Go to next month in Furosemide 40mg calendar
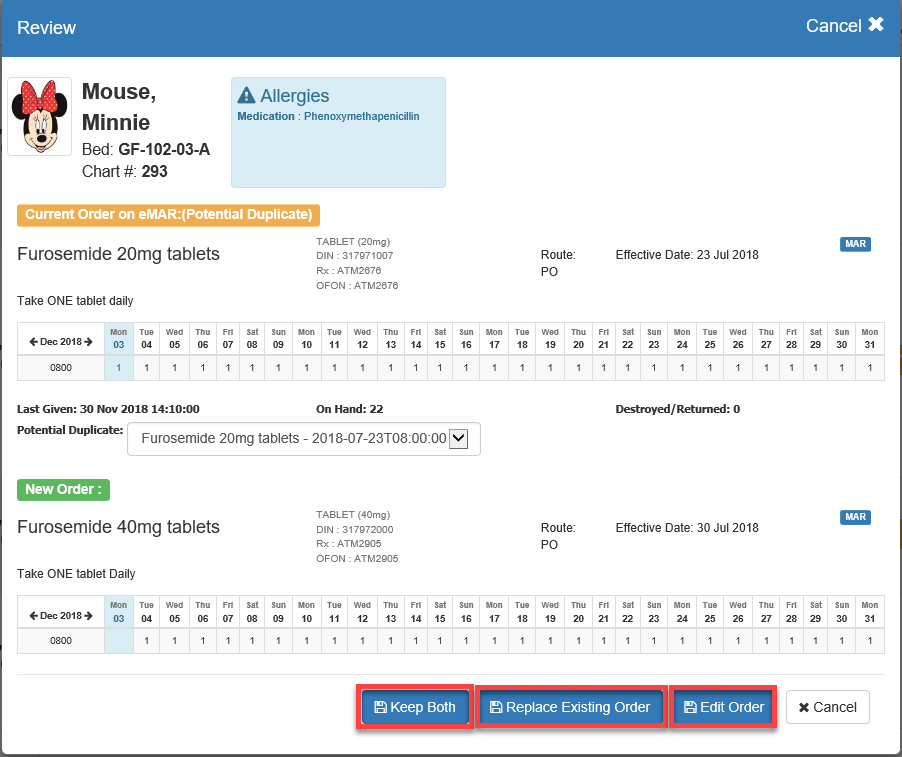902x757 pixels. click(x=88, y=615)
